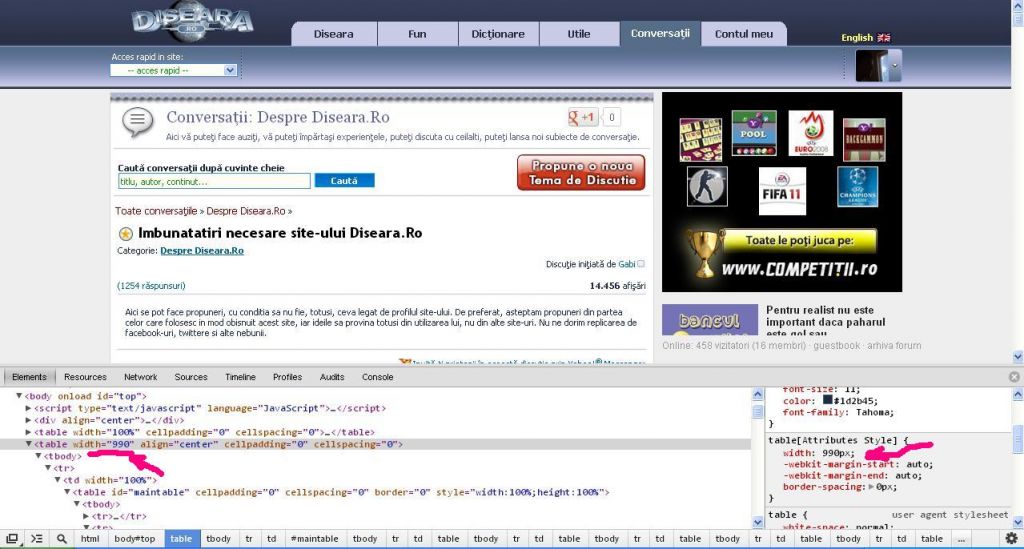Open the Euro 2008 game thumbnail
This screenshot has width=1024, height=549.
click(810, 133)
